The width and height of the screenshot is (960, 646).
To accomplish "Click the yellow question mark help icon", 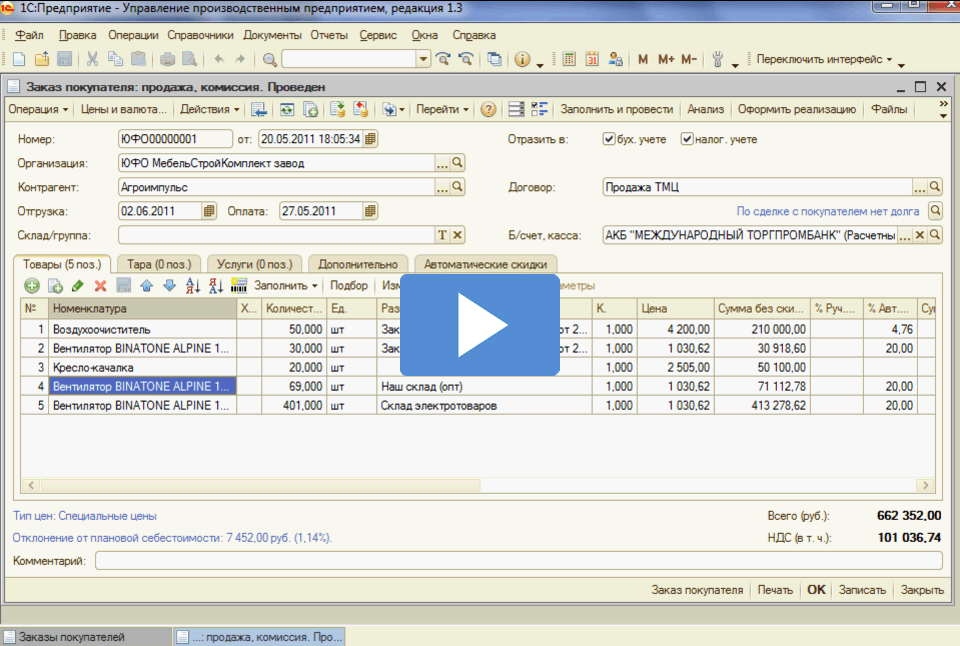I will click(x=488, y=110).
